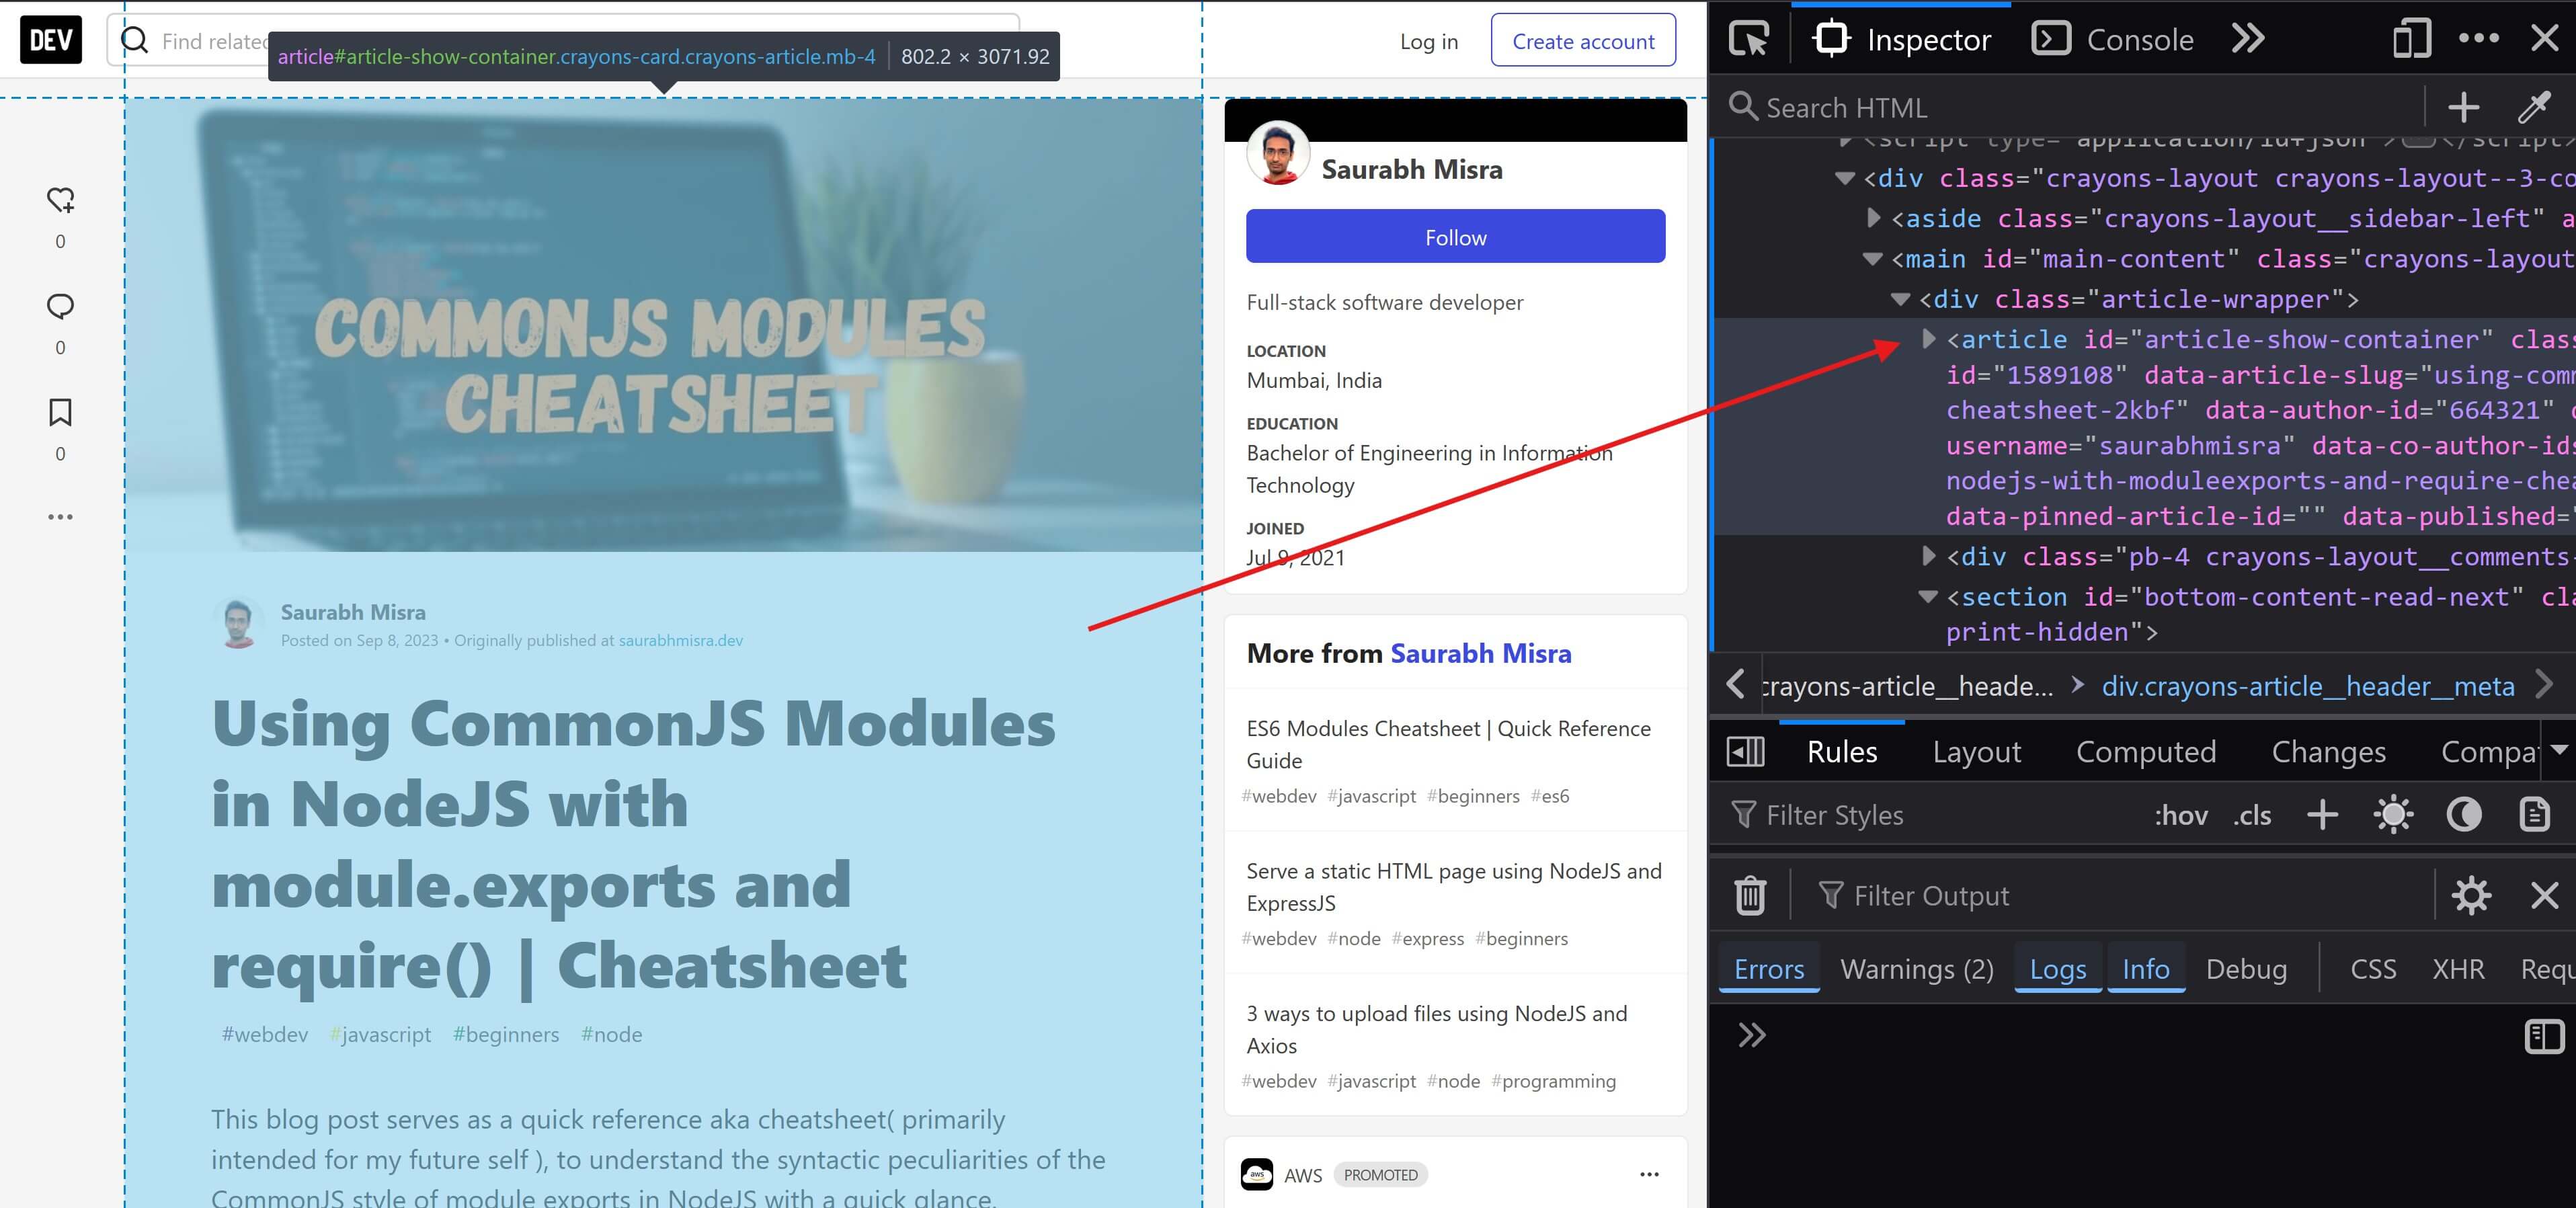Switch console to multi-line editor mode

coord(2544,1036)
